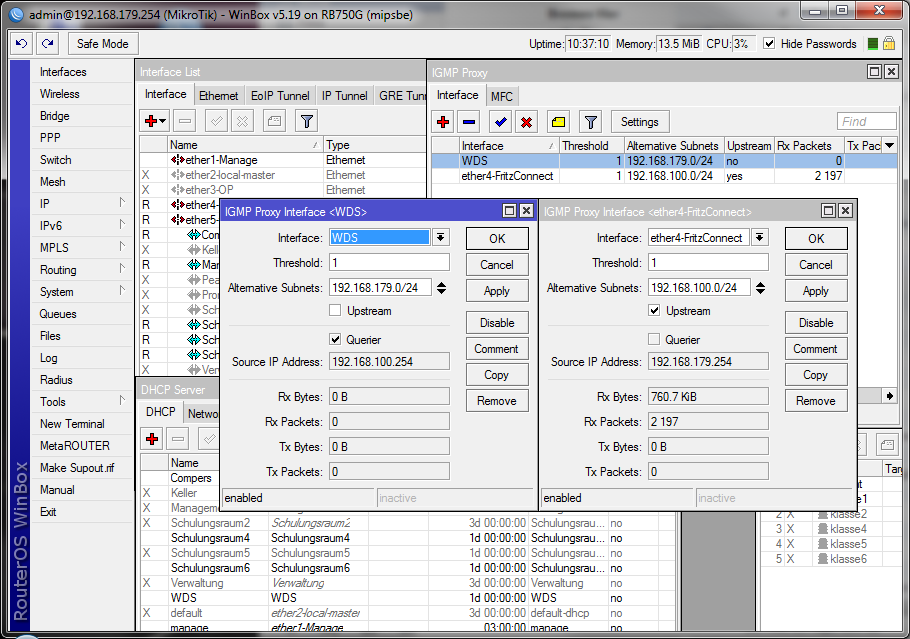Switch to the EoIP Tunnel tab
910x639 pixels.
tap(280, 95)
